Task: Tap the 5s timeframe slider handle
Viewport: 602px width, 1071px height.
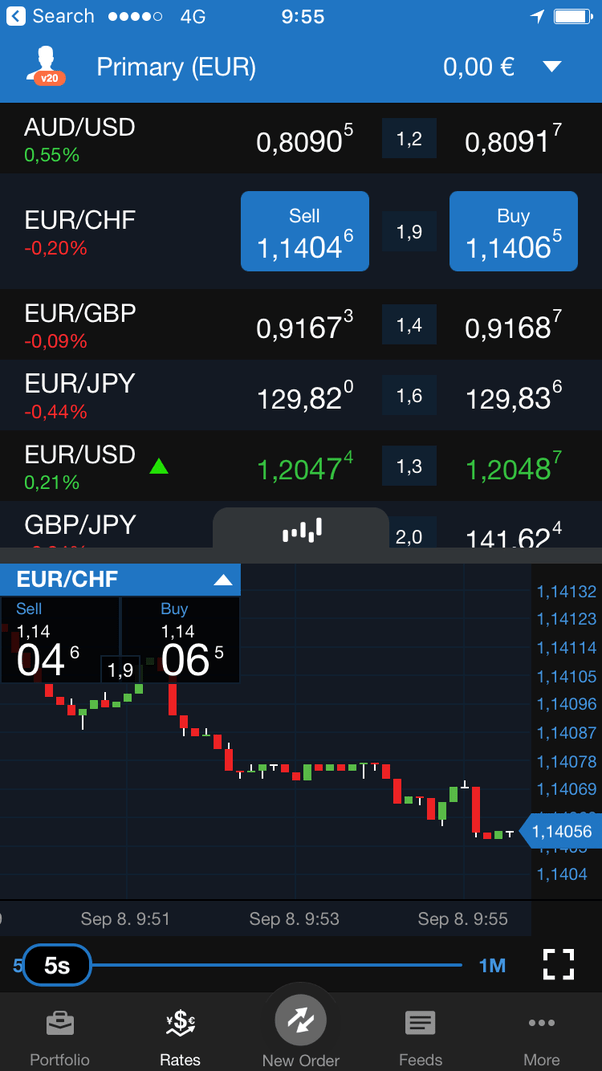Action: 57,965
